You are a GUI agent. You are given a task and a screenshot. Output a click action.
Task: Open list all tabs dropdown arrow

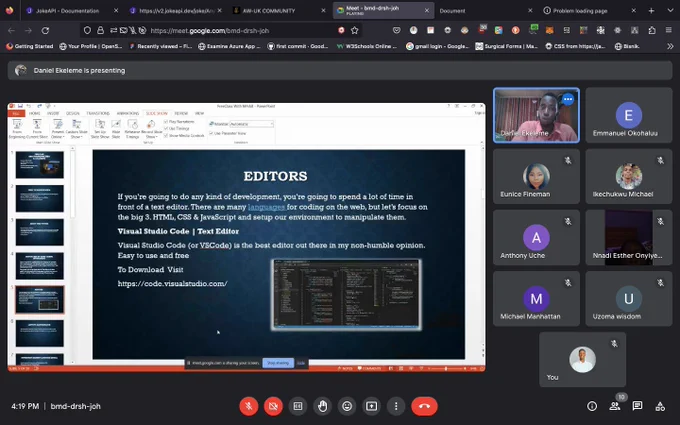click(670, 10)
